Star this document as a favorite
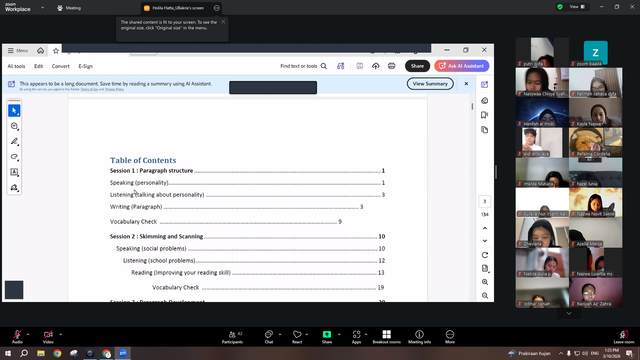 tap(56, 51)
